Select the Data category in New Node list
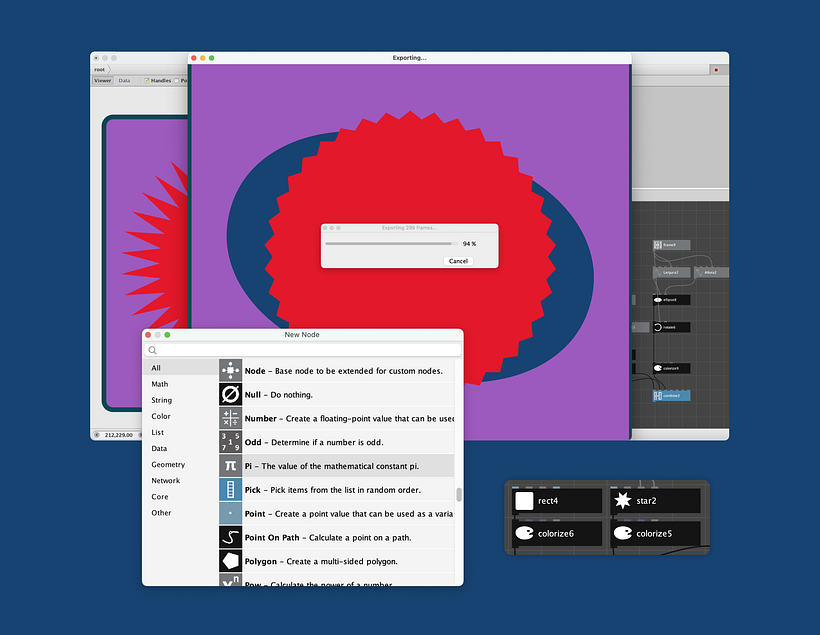The image size is (820, 635). (181, 449)
